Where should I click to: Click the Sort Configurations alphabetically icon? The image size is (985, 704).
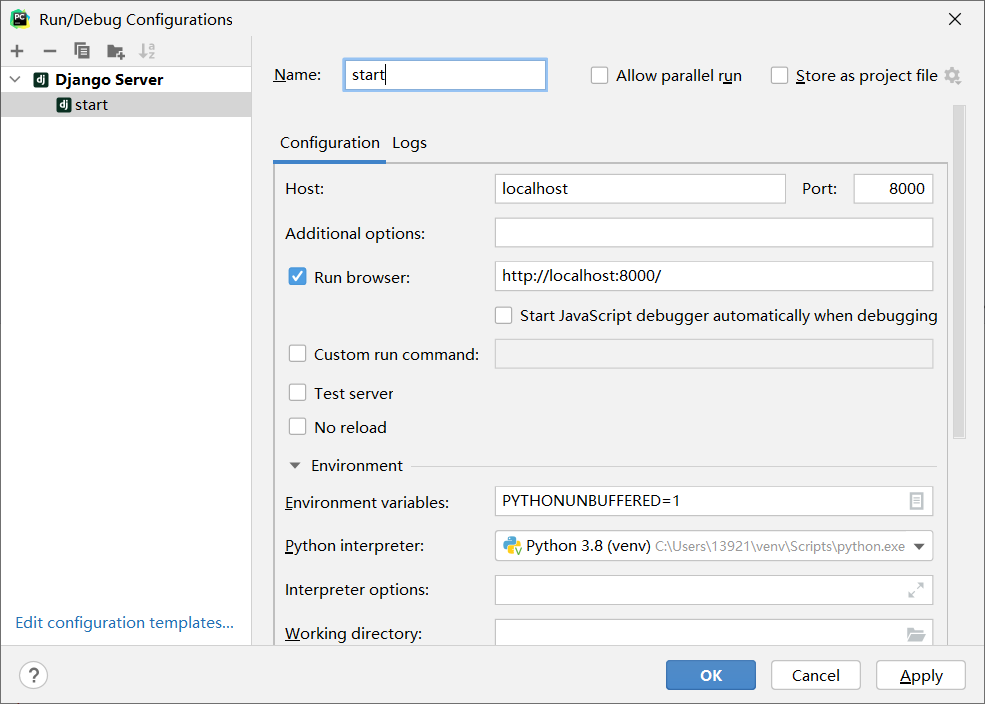(147, 51)
